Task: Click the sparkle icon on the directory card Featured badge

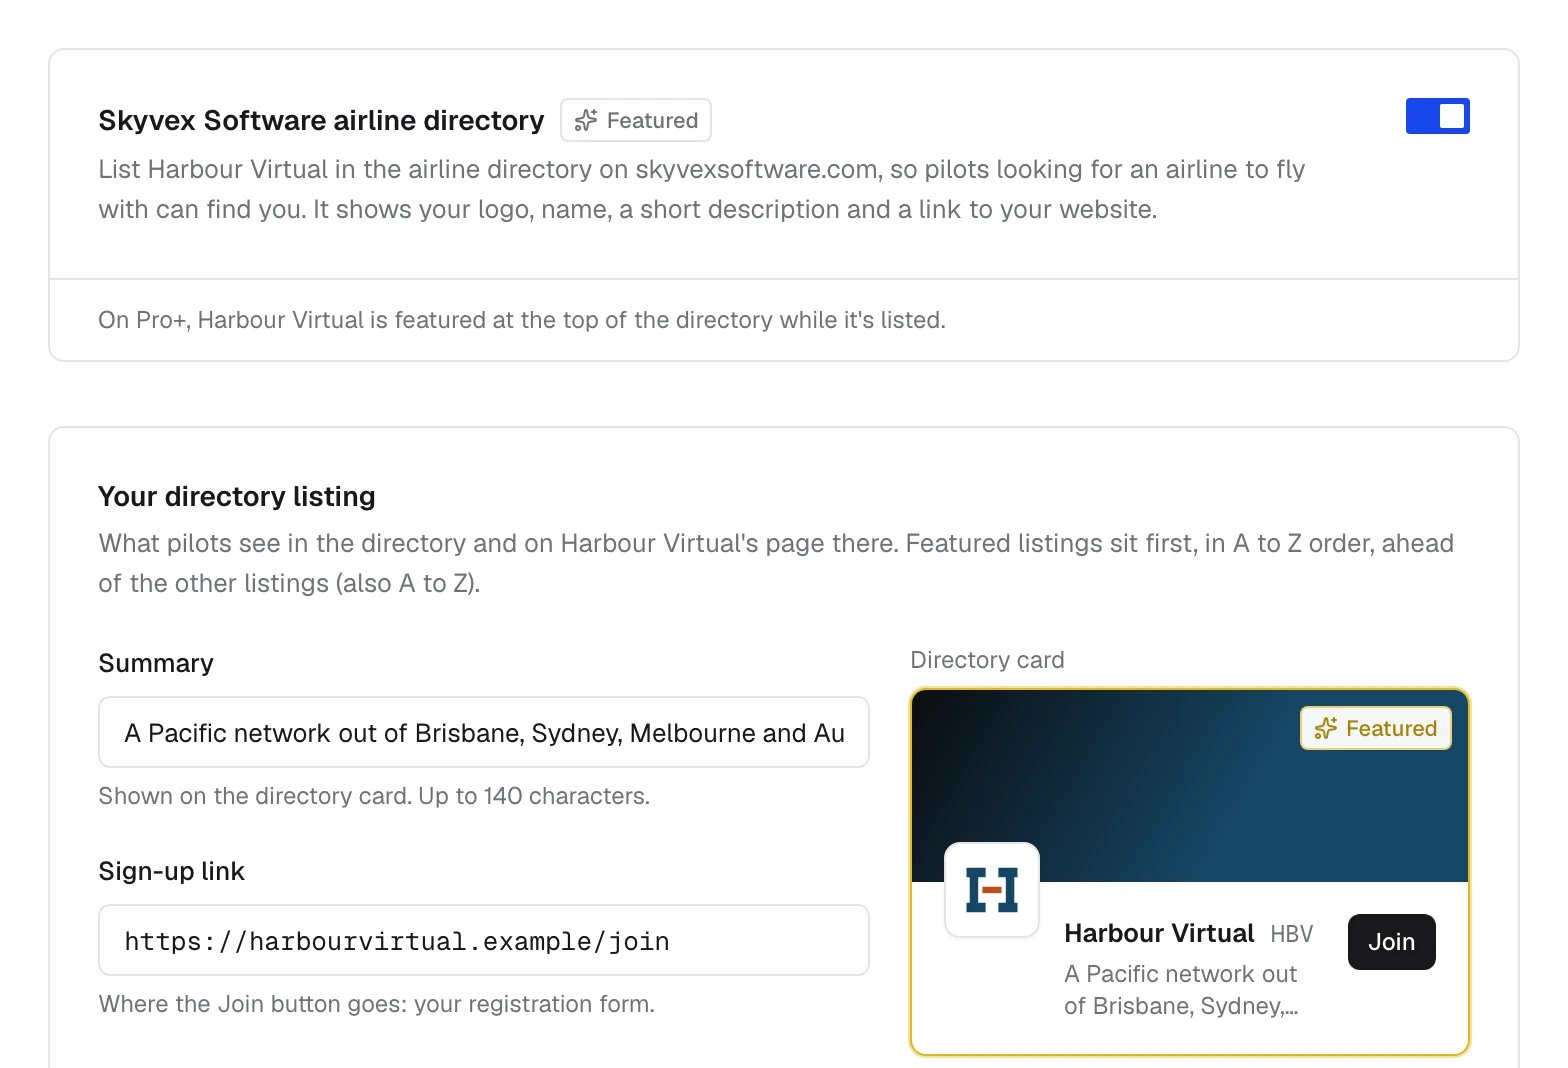Action: [x=1326, y=728]
